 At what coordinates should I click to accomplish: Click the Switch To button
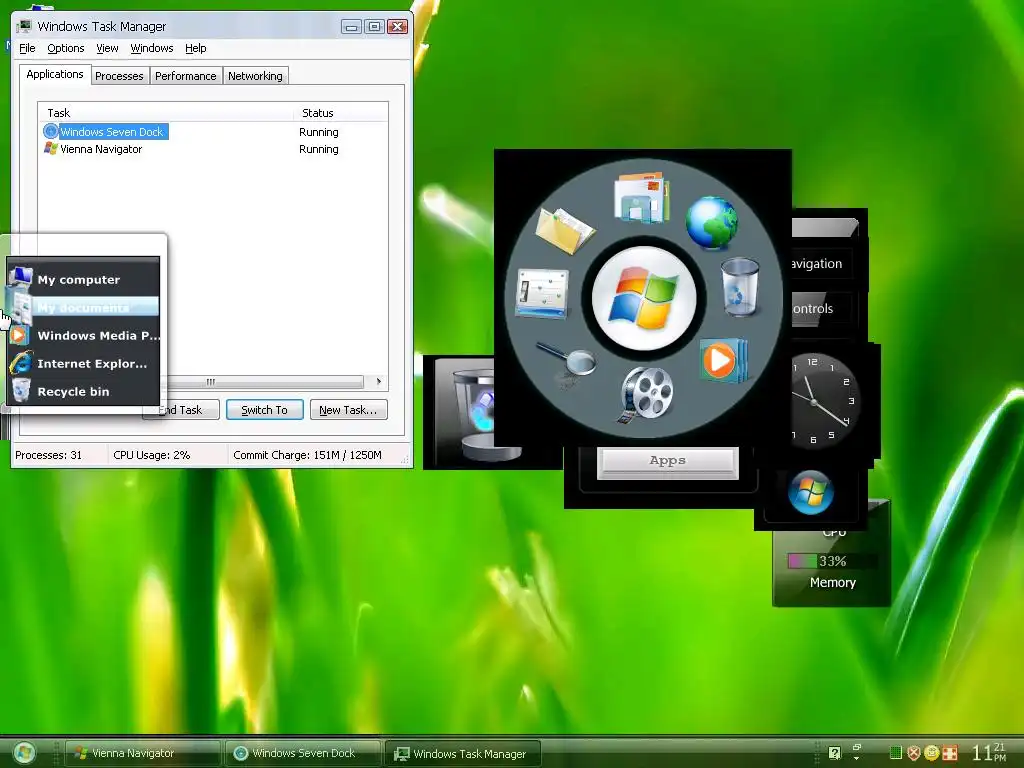coord(264,410)
